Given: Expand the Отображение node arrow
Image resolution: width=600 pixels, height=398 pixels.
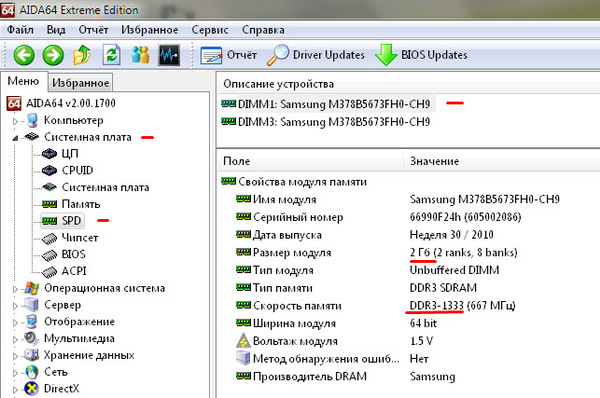Looking at the screenshot, I should click(x=15, y=323).
